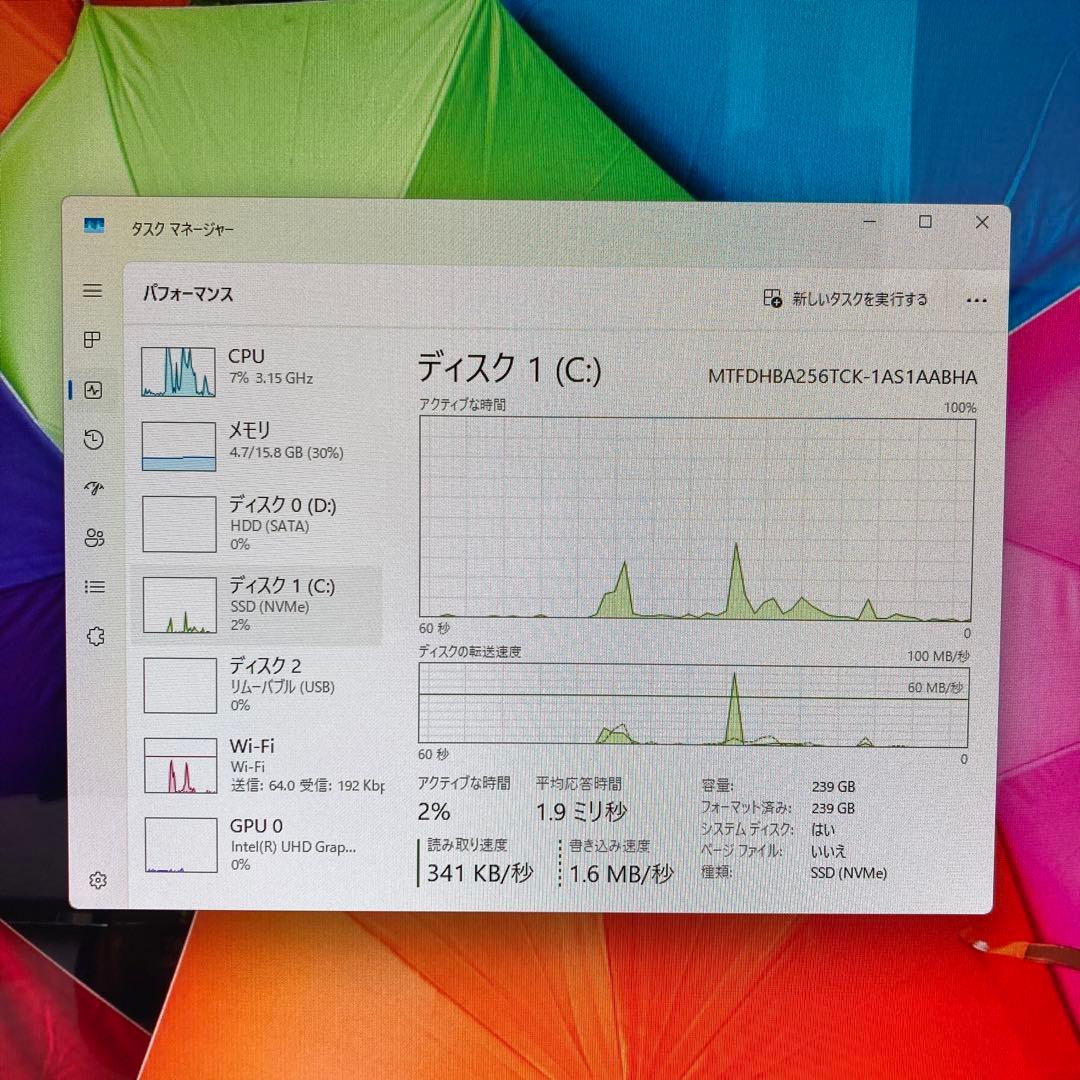Open the more options ellipsis menu
The height and width of the screenshot is (1080, 1080).
point(977,298)
